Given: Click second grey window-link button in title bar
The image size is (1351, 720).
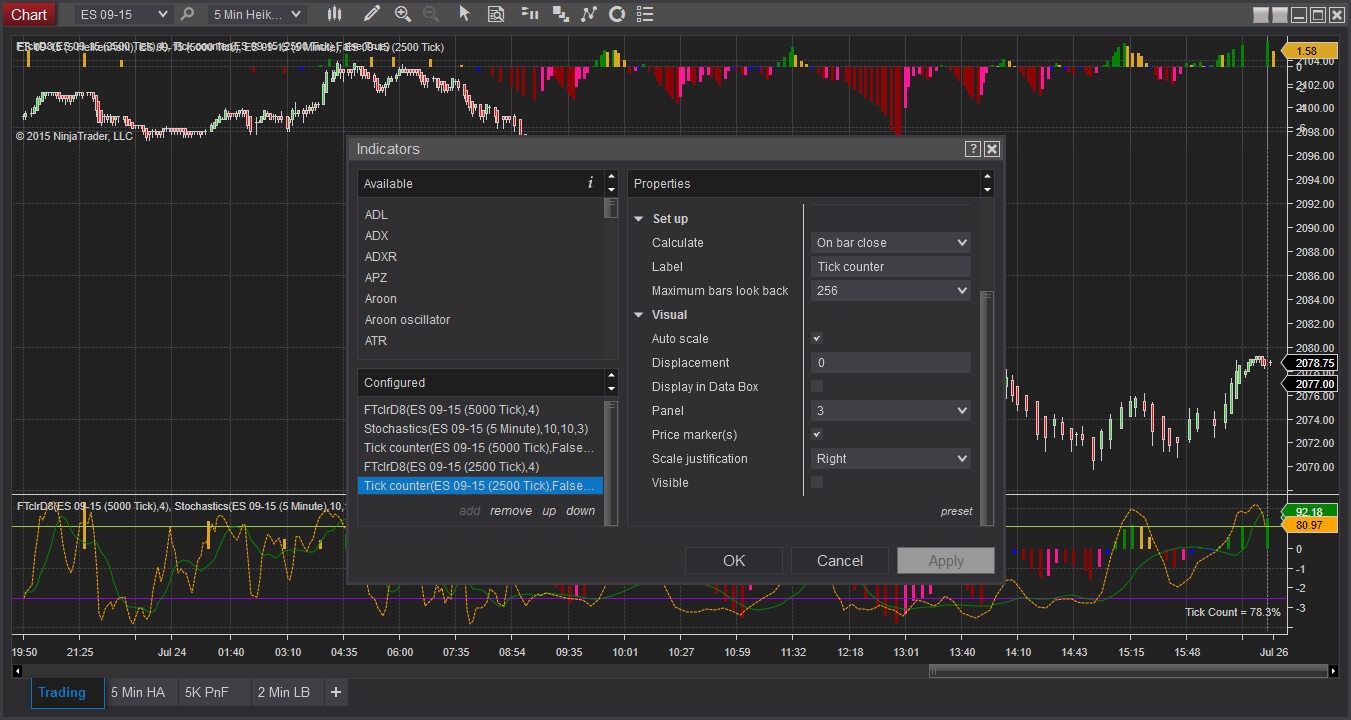Looking at the screenshot, I should [x=1280, y=15].
